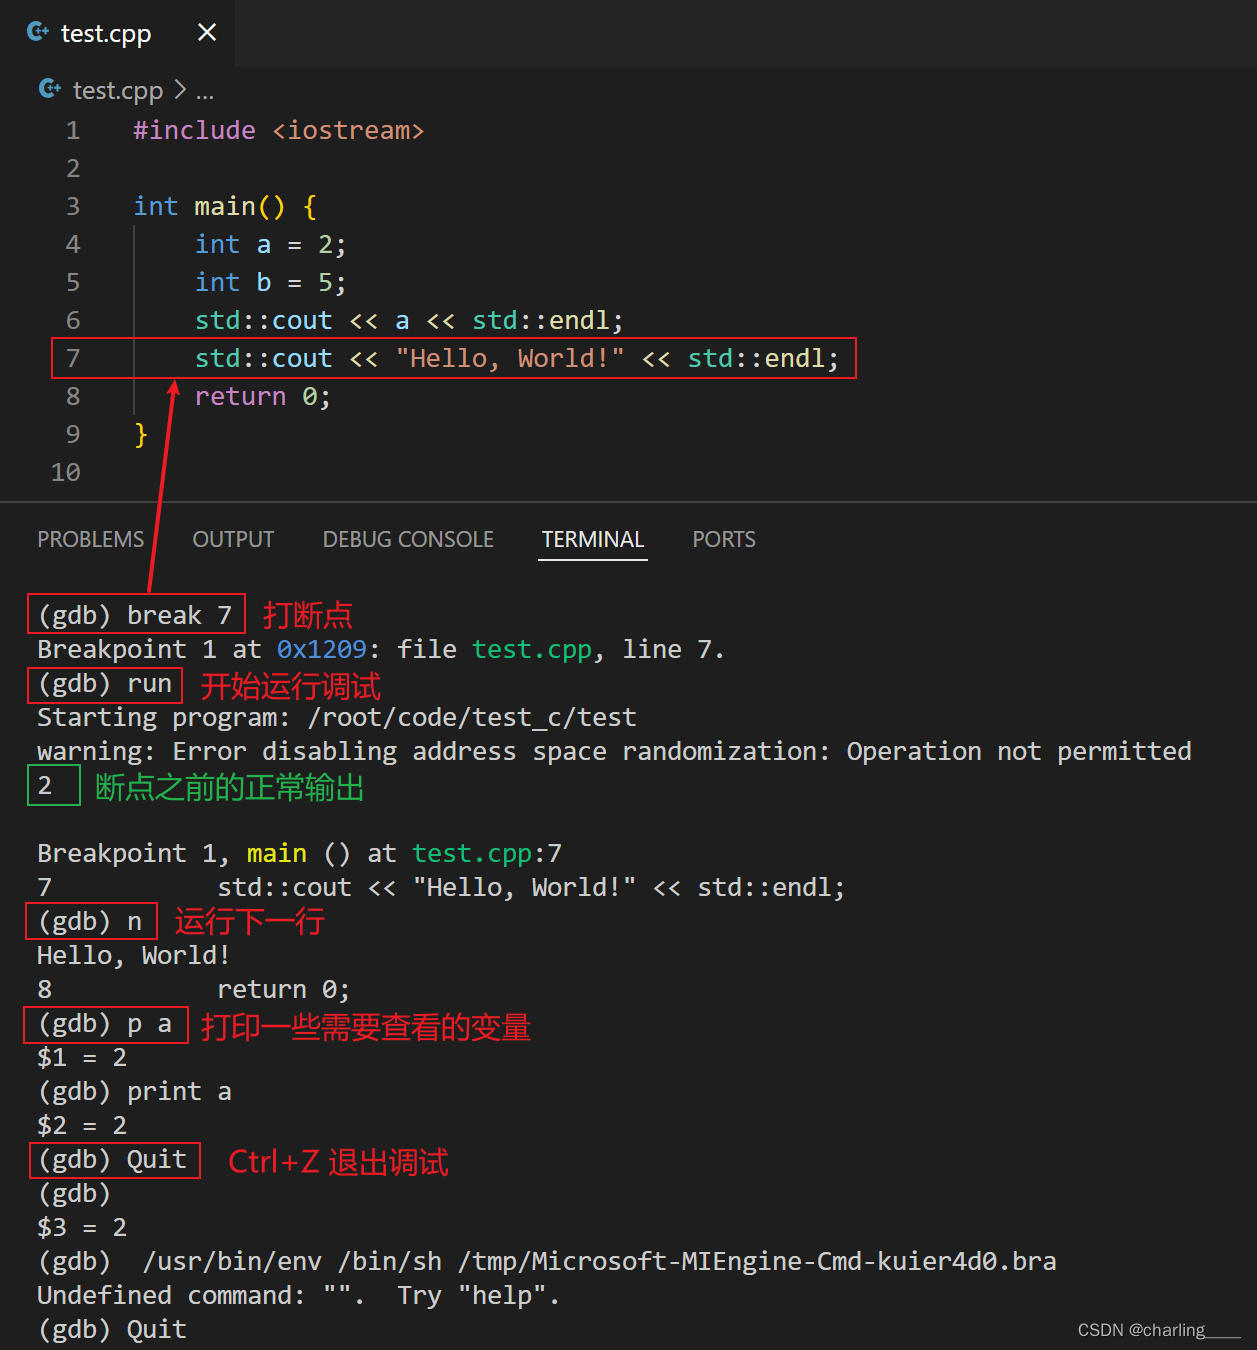The height and width of the screenshot is (1350, 1257).
Task: Click the 'int b = 5;' code line
Action: click(271, 282)
